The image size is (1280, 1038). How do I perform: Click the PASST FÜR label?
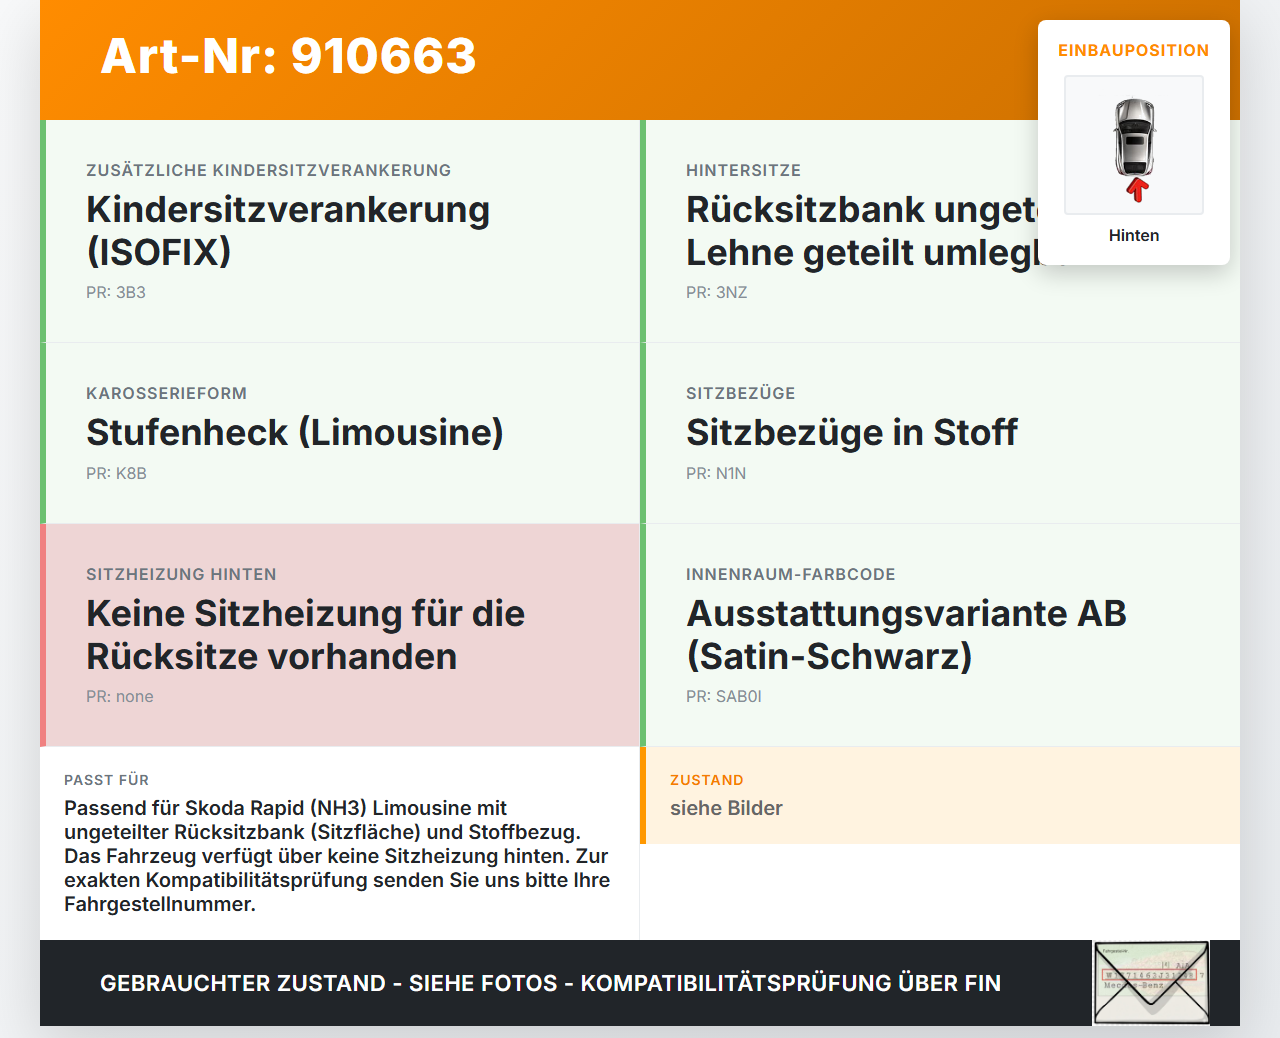coord(106,780)
